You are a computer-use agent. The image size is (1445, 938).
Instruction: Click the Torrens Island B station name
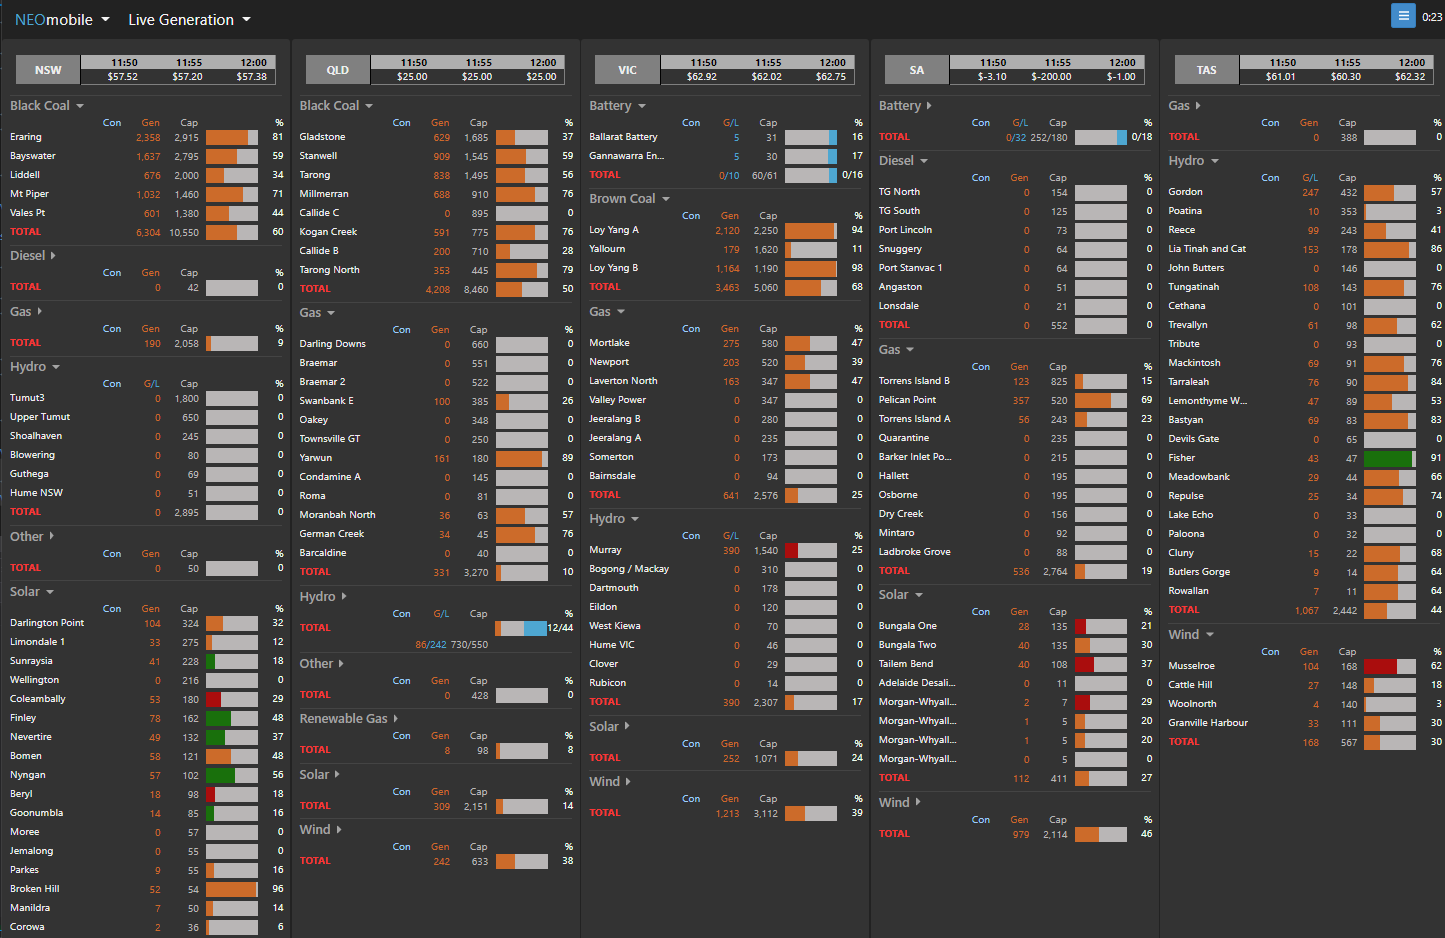pyautogui.click(x=914, y=381)
